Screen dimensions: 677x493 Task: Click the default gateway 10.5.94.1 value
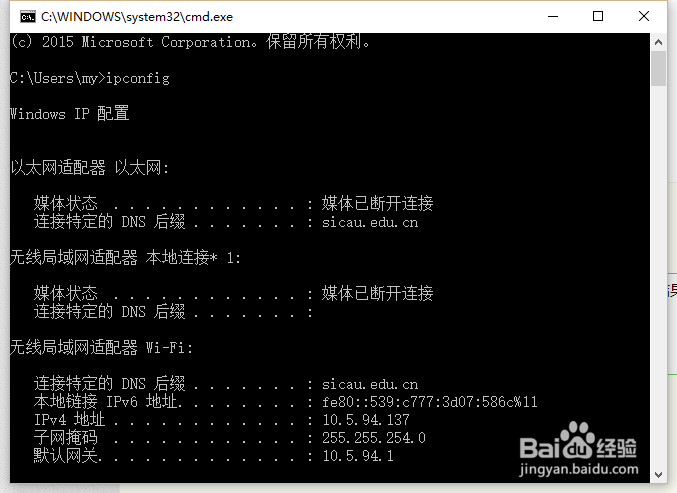358,456
